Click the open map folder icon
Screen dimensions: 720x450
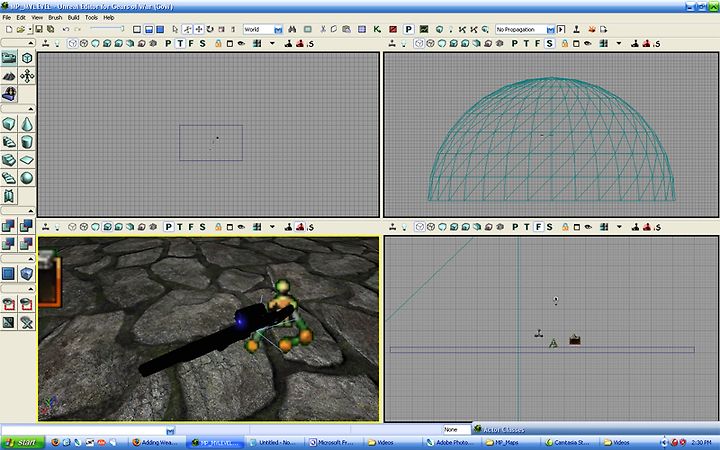pos(20,29)
